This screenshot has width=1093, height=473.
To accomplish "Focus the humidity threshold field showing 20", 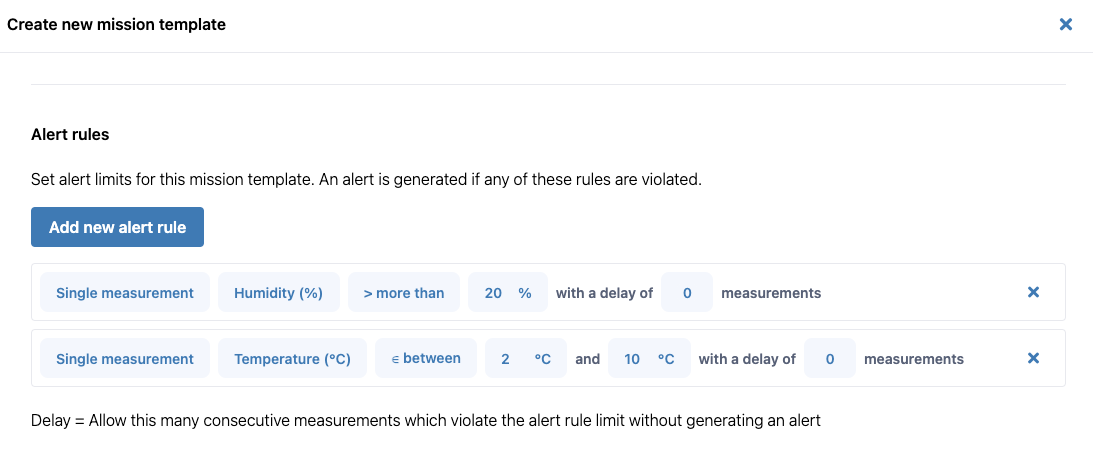I will [493, 293].
